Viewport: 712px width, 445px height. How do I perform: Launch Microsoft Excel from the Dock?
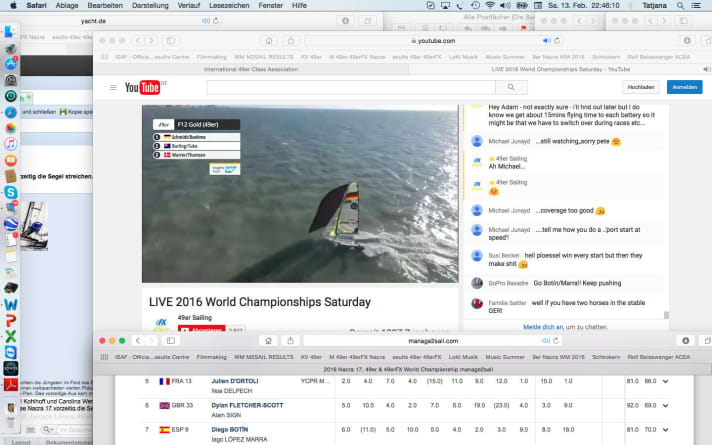[10, 336]
